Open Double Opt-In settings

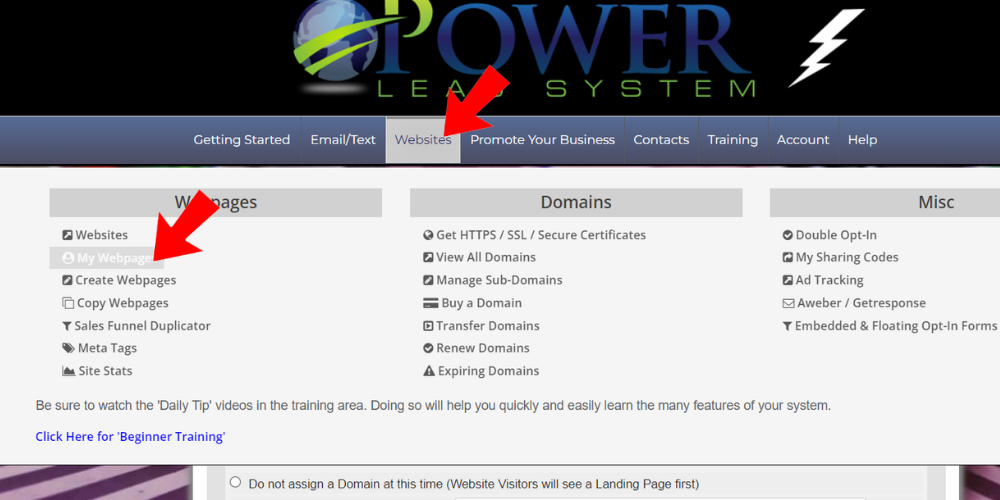tap(836, 235)
